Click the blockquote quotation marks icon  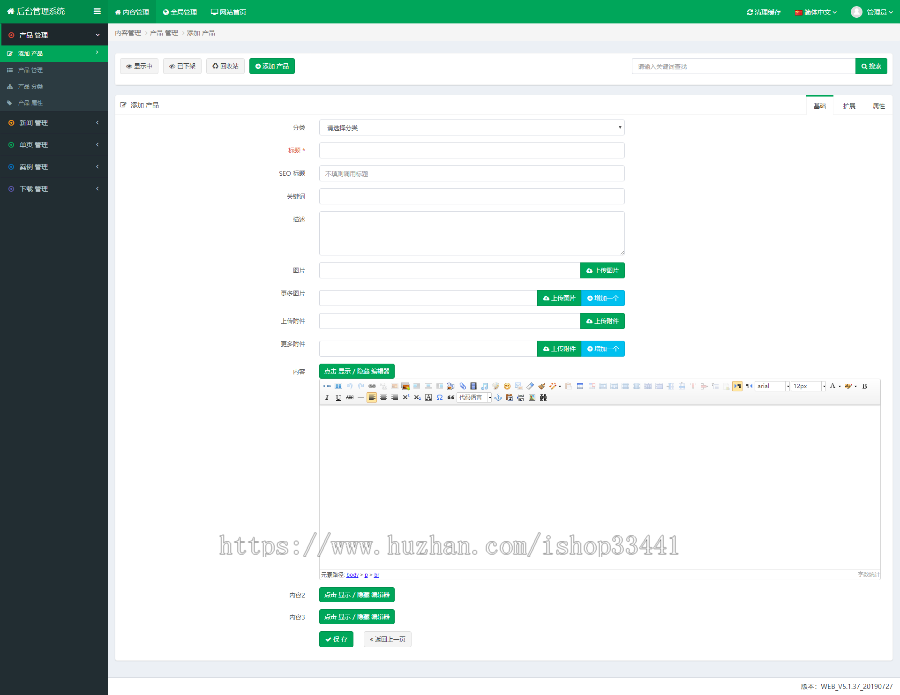(451, 398)
